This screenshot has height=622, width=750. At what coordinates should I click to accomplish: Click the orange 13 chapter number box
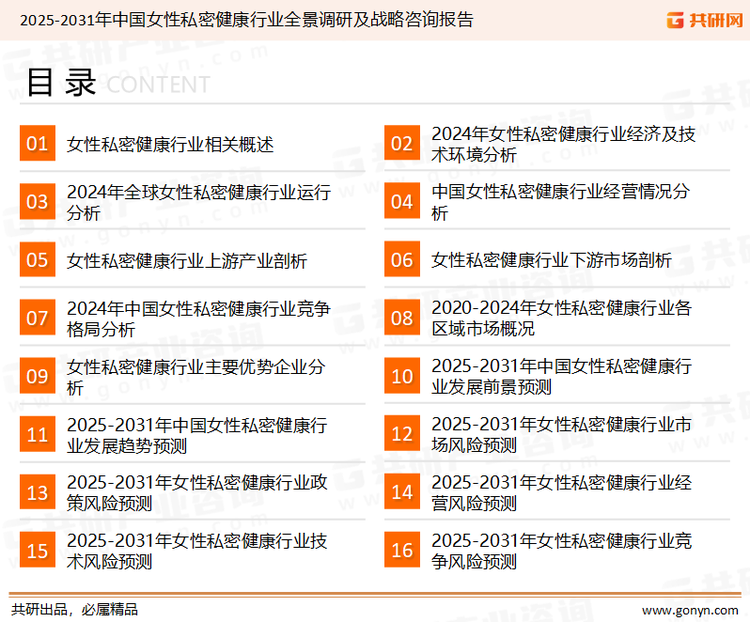[x=37, y=492]
